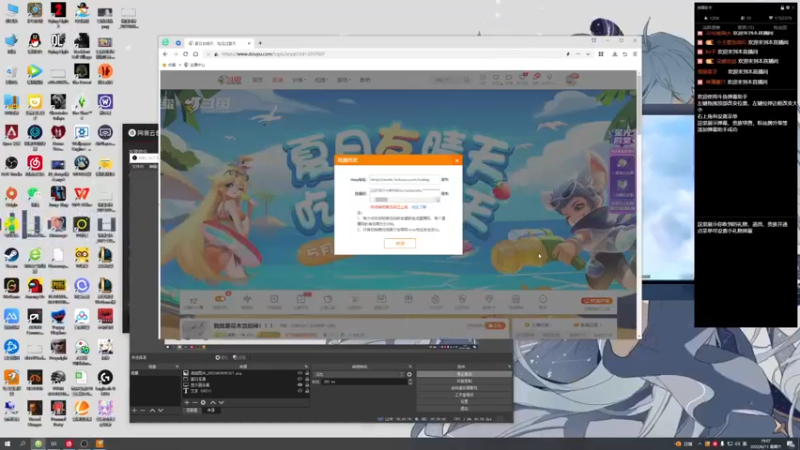Image resolution: width=800 pixels, height=450 pixels.
Task: Add a source with the OBS sources plus icon
Action: tap(187, 403)
